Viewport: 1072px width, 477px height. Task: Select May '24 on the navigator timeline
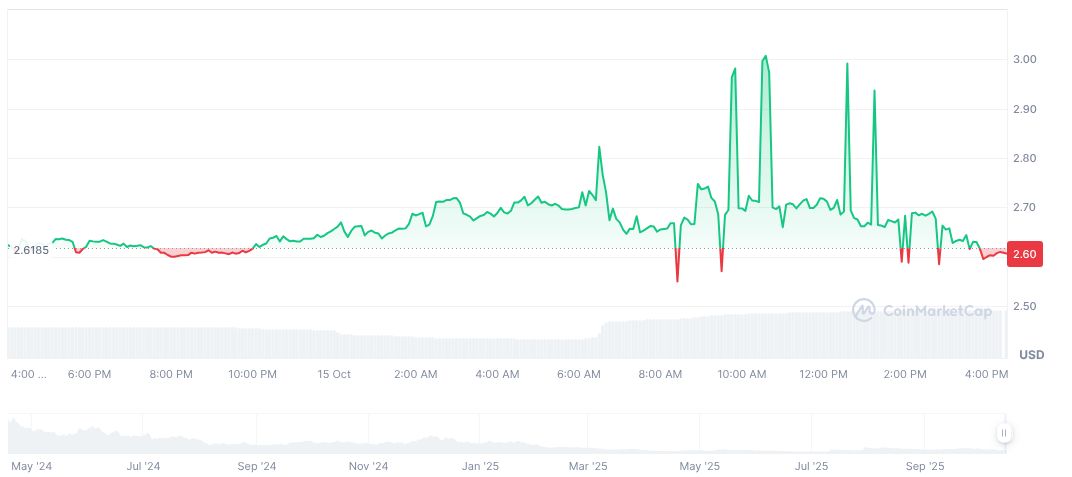click(x=32, y=466)
